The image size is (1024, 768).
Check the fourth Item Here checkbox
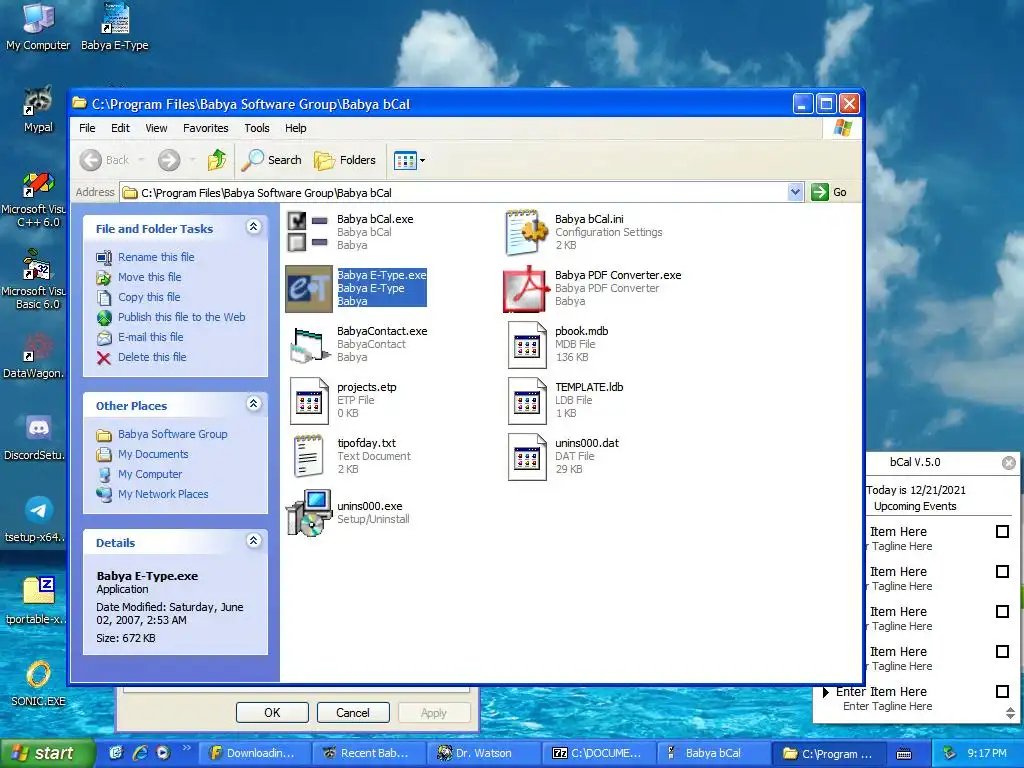[x=1002, y=651]
